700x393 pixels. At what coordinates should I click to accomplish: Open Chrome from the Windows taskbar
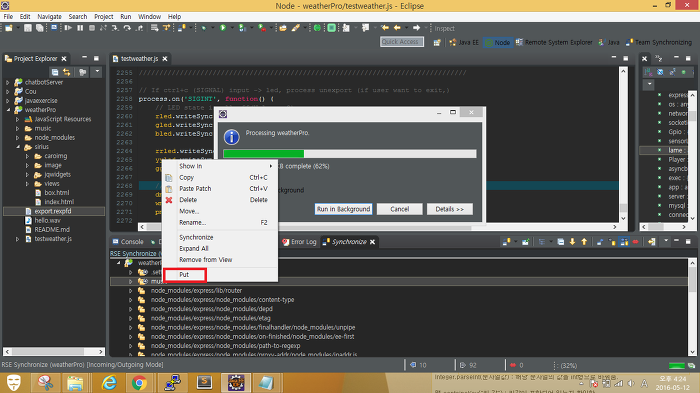pos(139,383)
